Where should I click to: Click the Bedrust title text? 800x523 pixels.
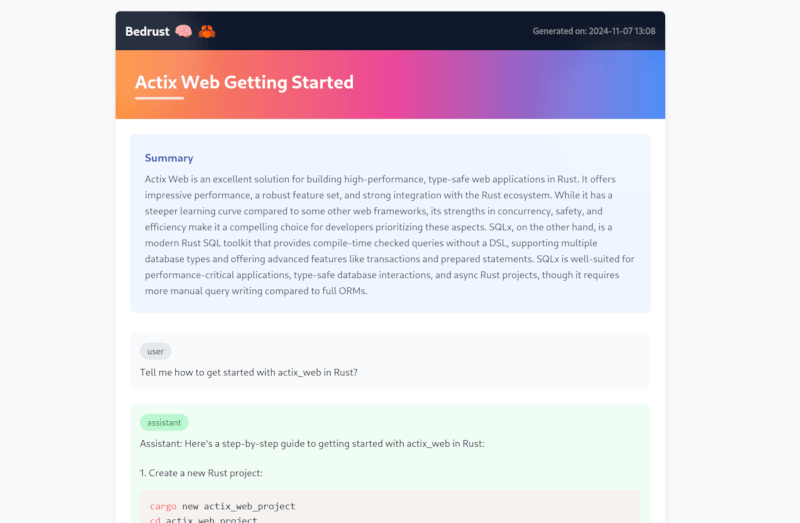point(147,31)
